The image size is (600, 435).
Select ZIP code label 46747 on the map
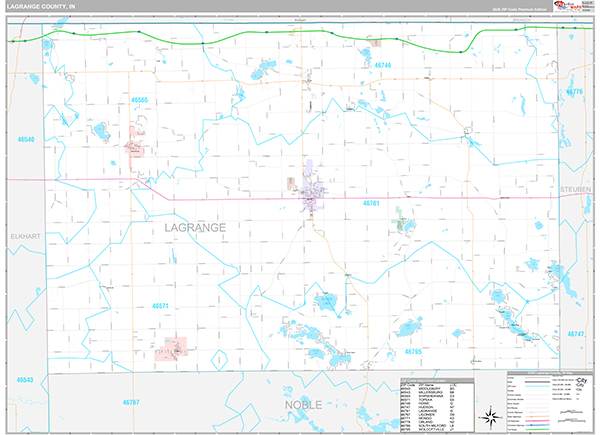pos(576,334)
